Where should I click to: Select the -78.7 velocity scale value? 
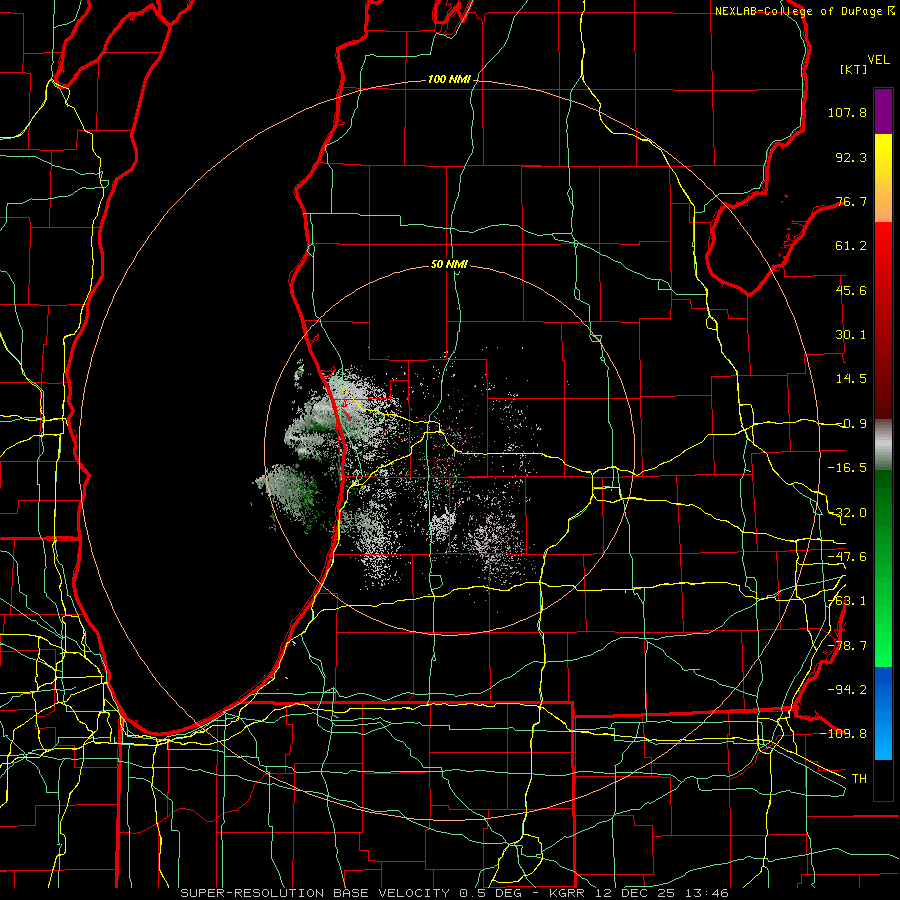pos(847,646)
